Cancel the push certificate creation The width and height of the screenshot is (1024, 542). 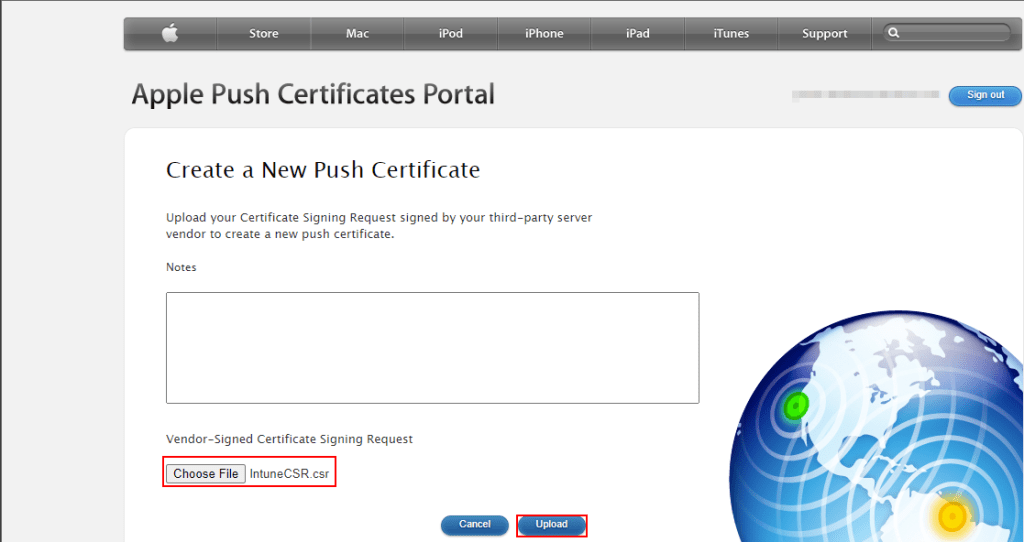tap(475, 524)
